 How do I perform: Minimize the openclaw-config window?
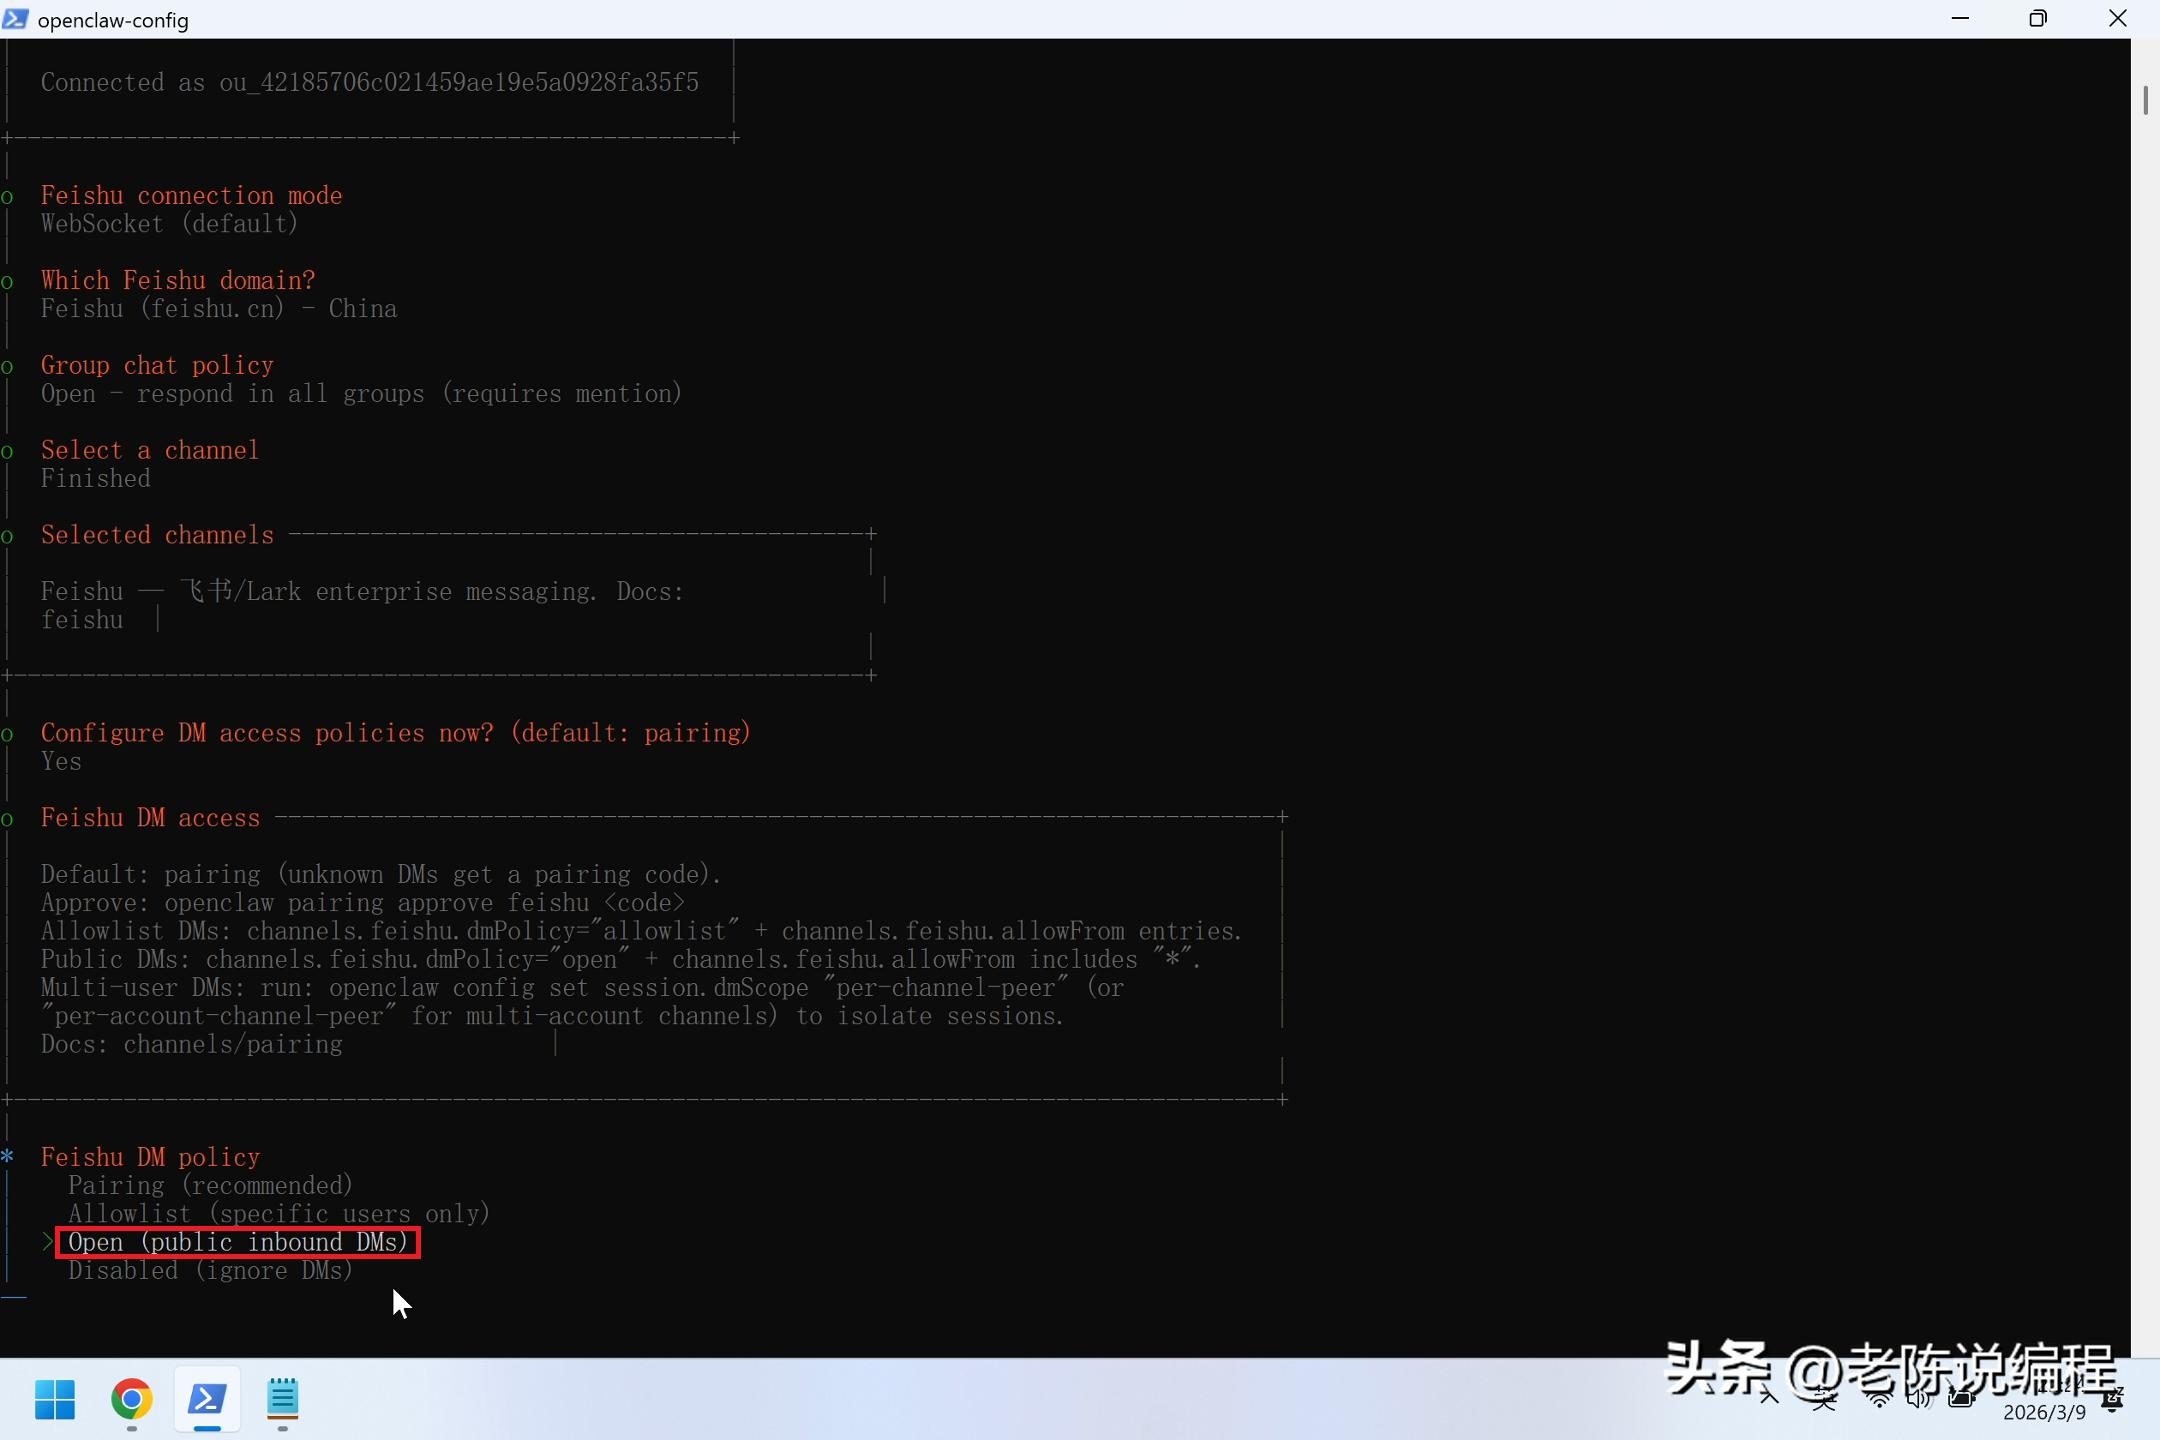1960,19
